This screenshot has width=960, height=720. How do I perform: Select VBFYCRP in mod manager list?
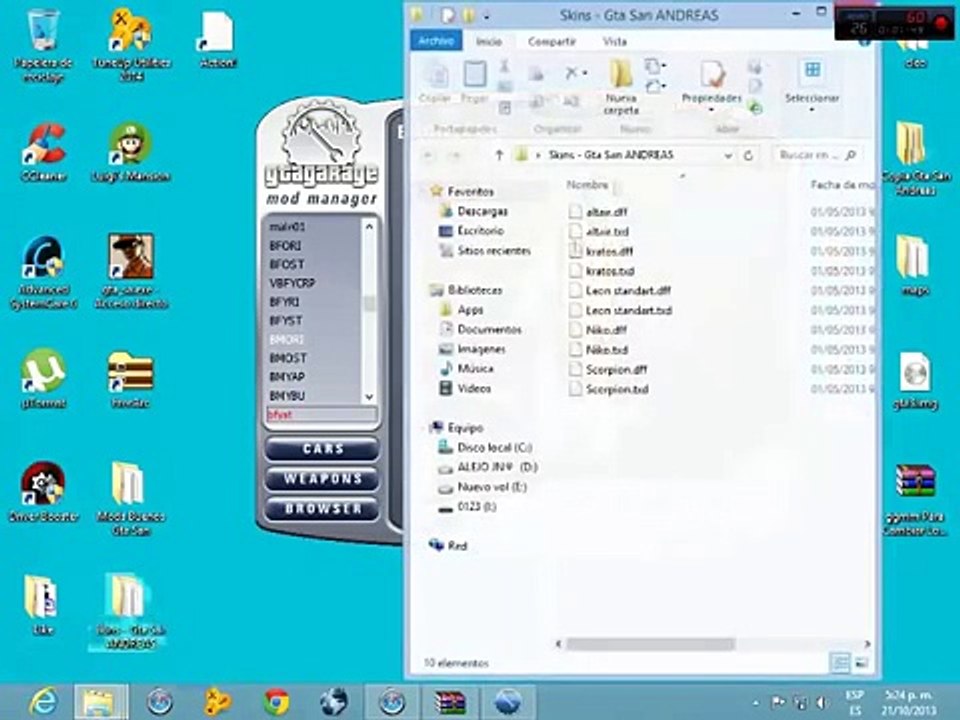coord(292,283)
